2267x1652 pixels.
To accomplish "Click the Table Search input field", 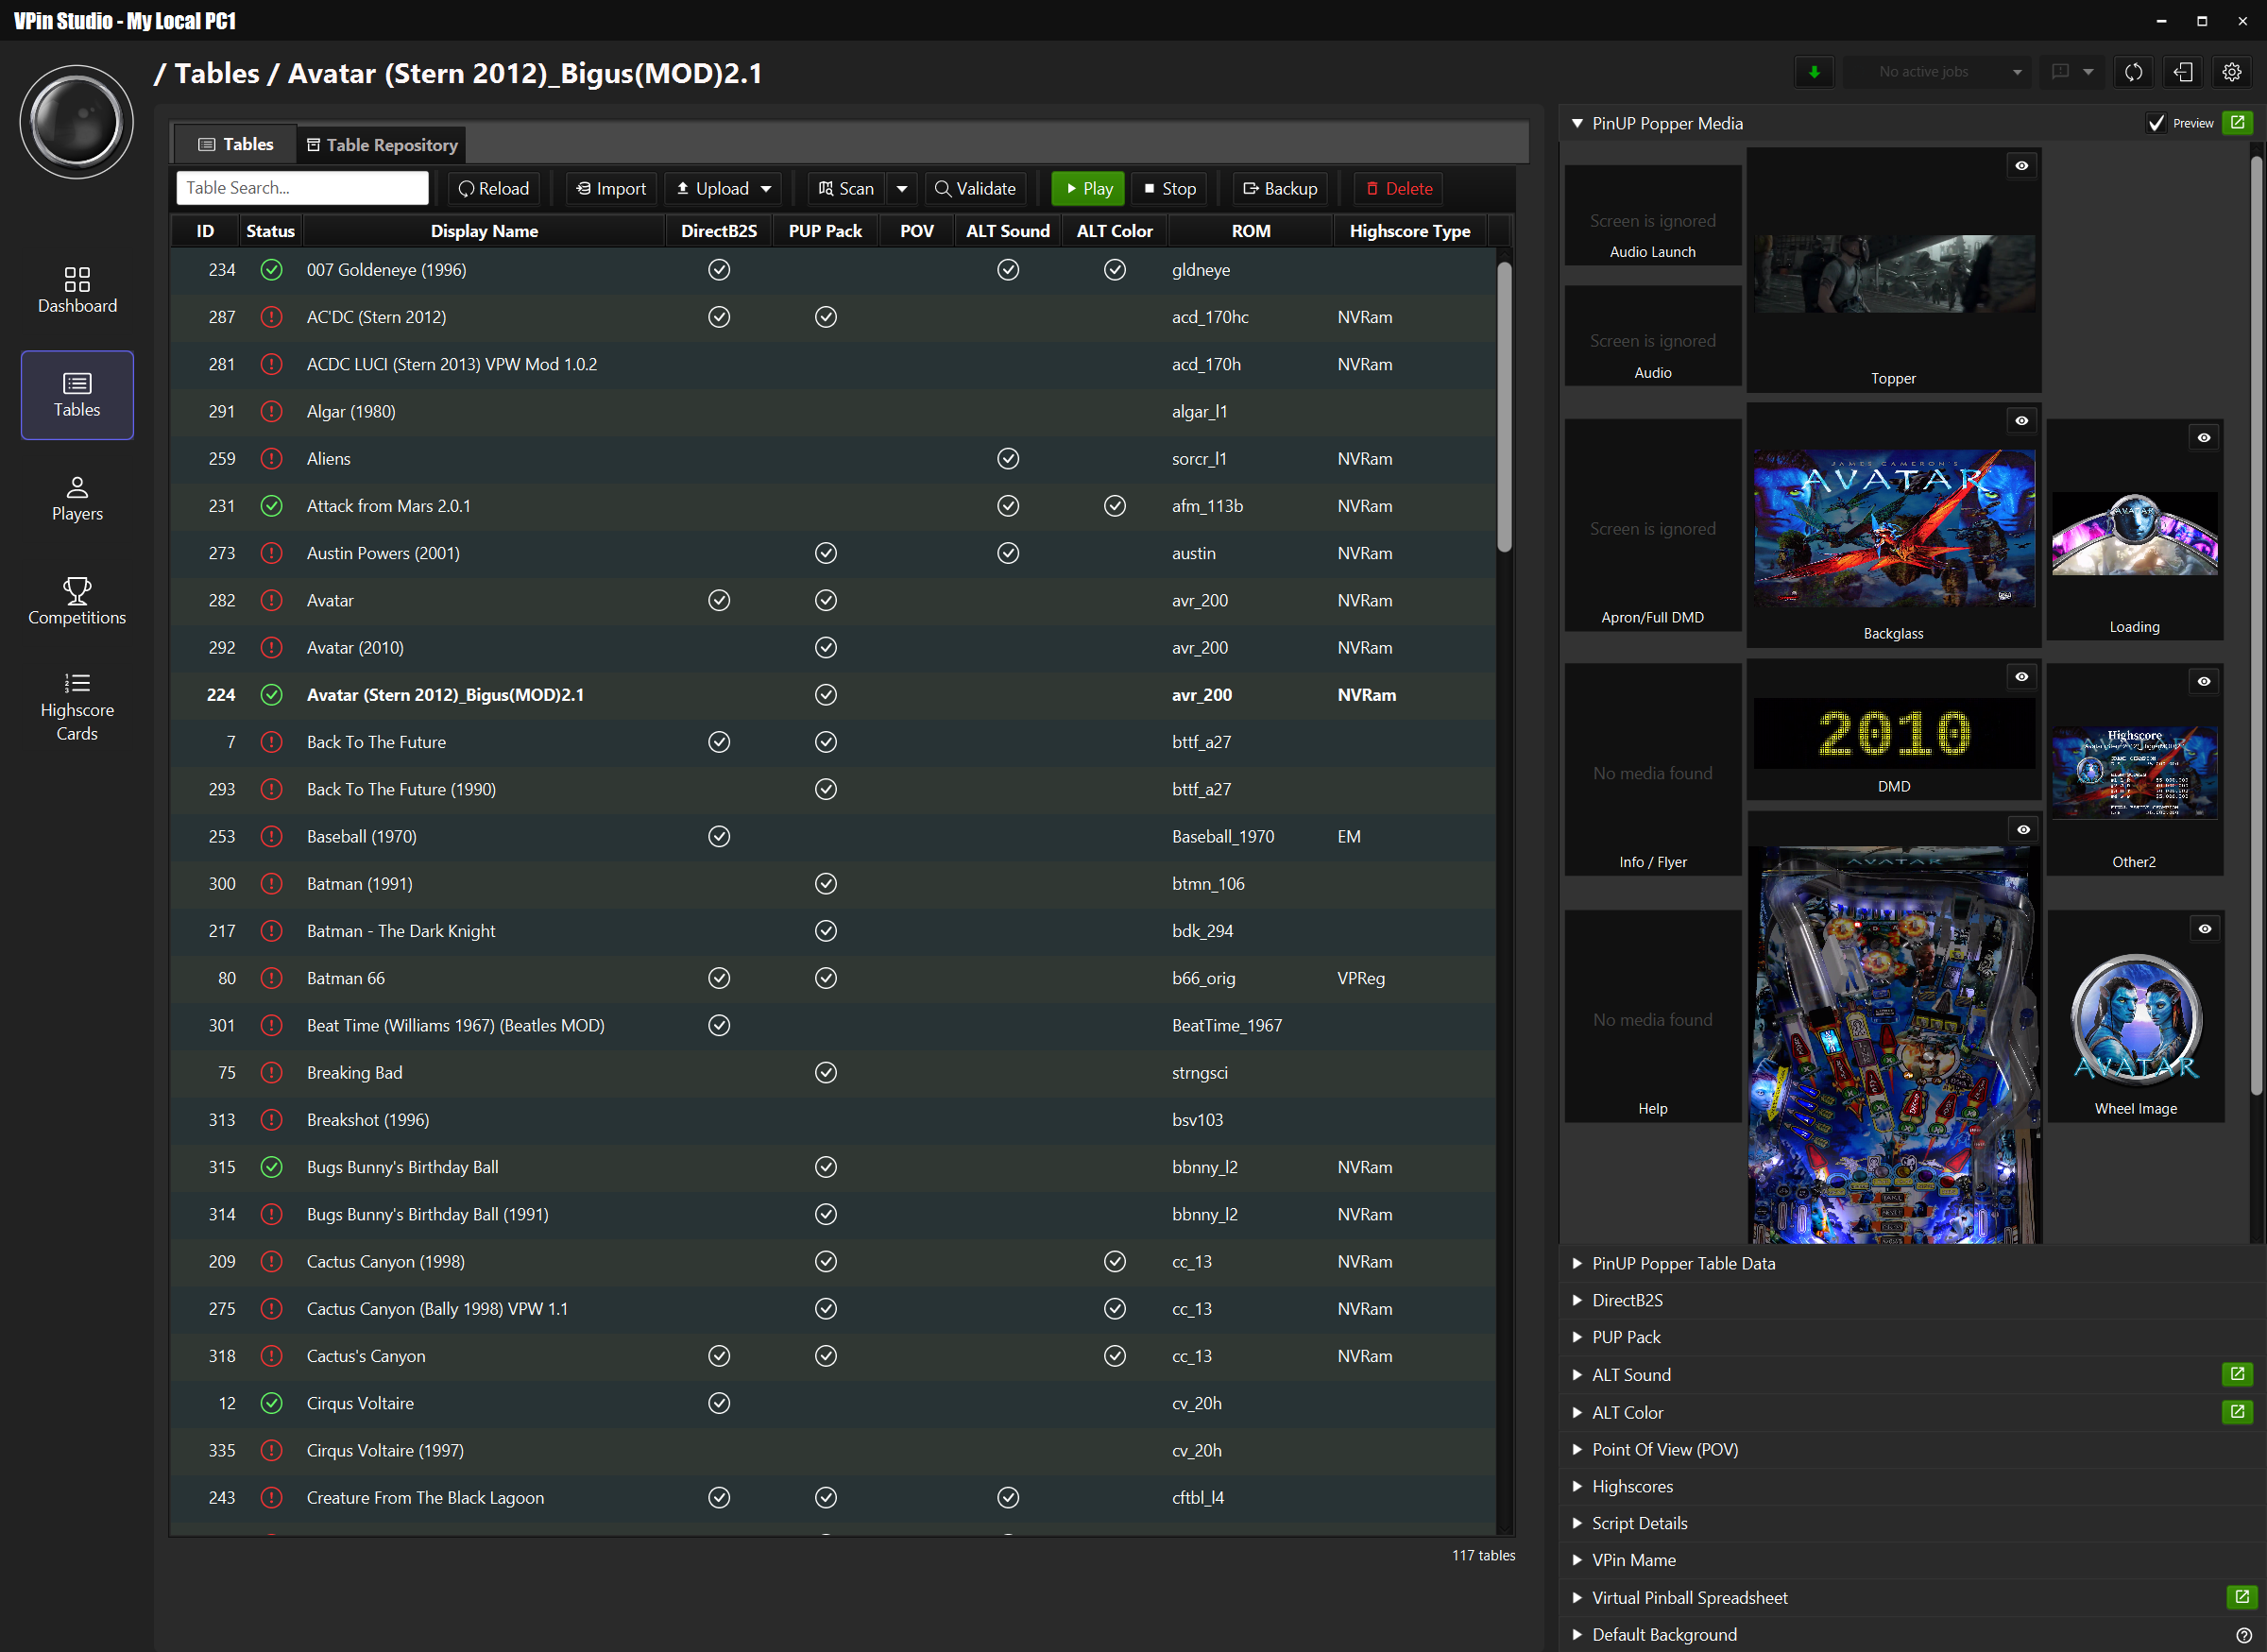I will 302,188.
